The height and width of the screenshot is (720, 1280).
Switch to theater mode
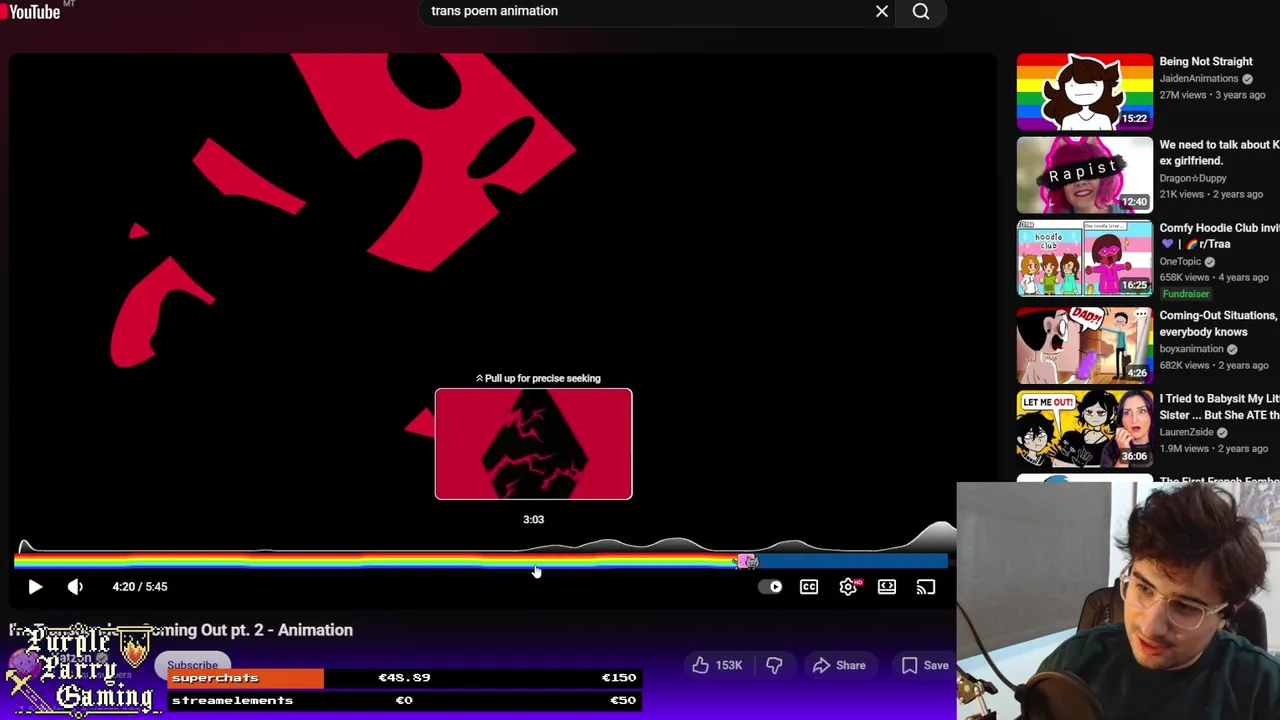[x=887, y=587]
